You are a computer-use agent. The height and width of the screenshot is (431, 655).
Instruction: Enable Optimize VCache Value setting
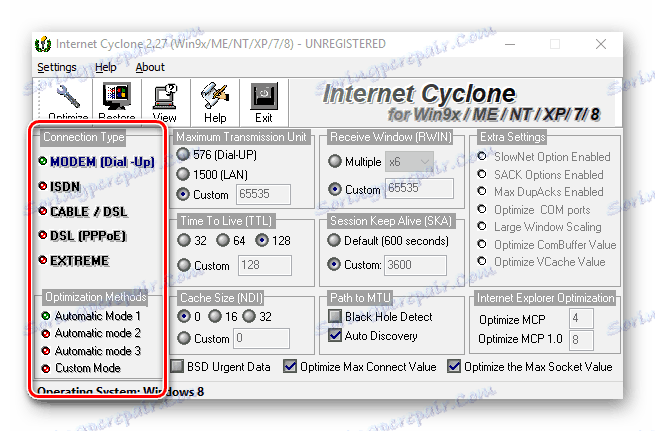click(482, 261)
